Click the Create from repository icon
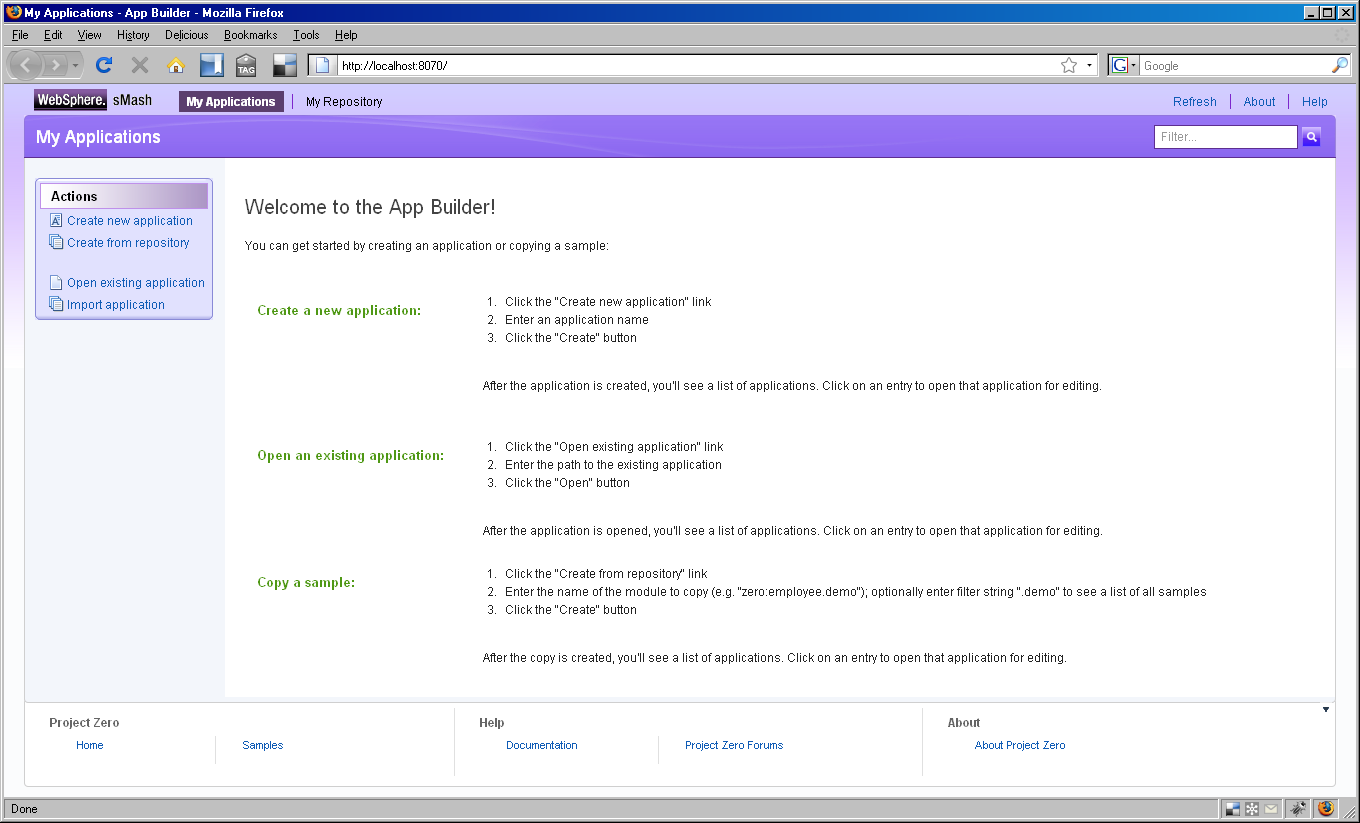Screen dimensions: 1360x823 56,243
